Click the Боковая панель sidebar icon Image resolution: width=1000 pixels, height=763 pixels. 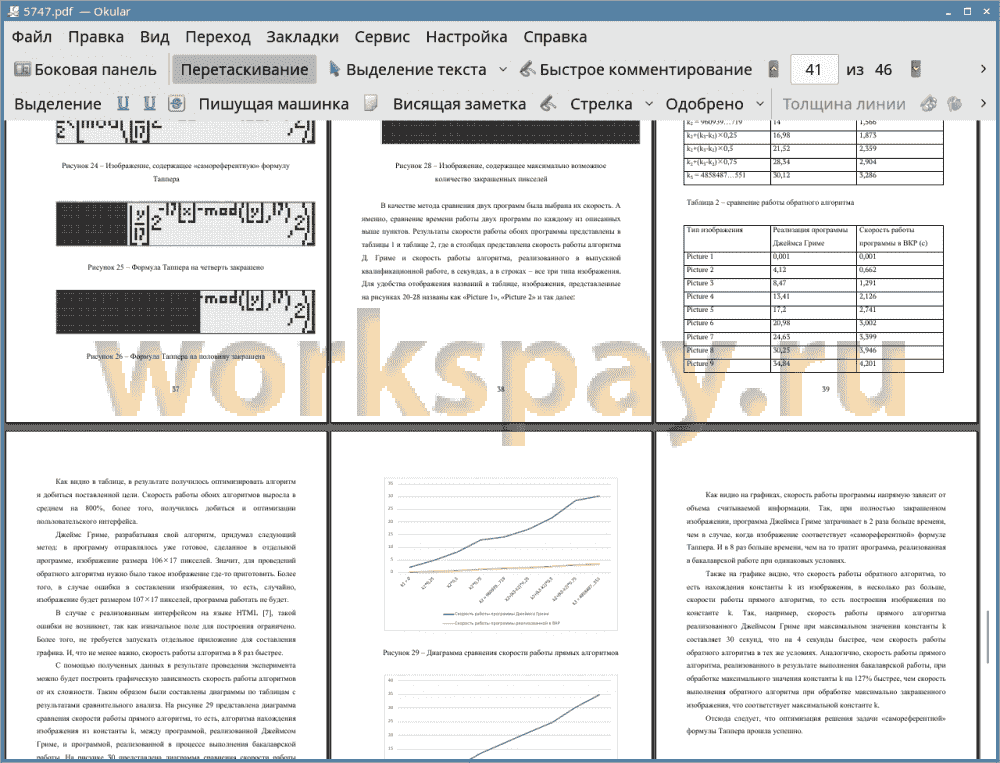pyautogui.click(x=22, y=69)
